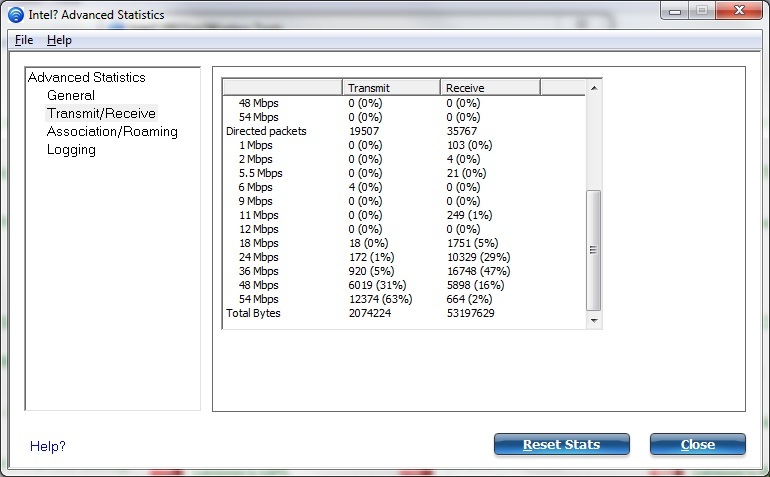The image size is (770, 477).
Task: Click directed packets receive value 35767
Action: (462, 131)
